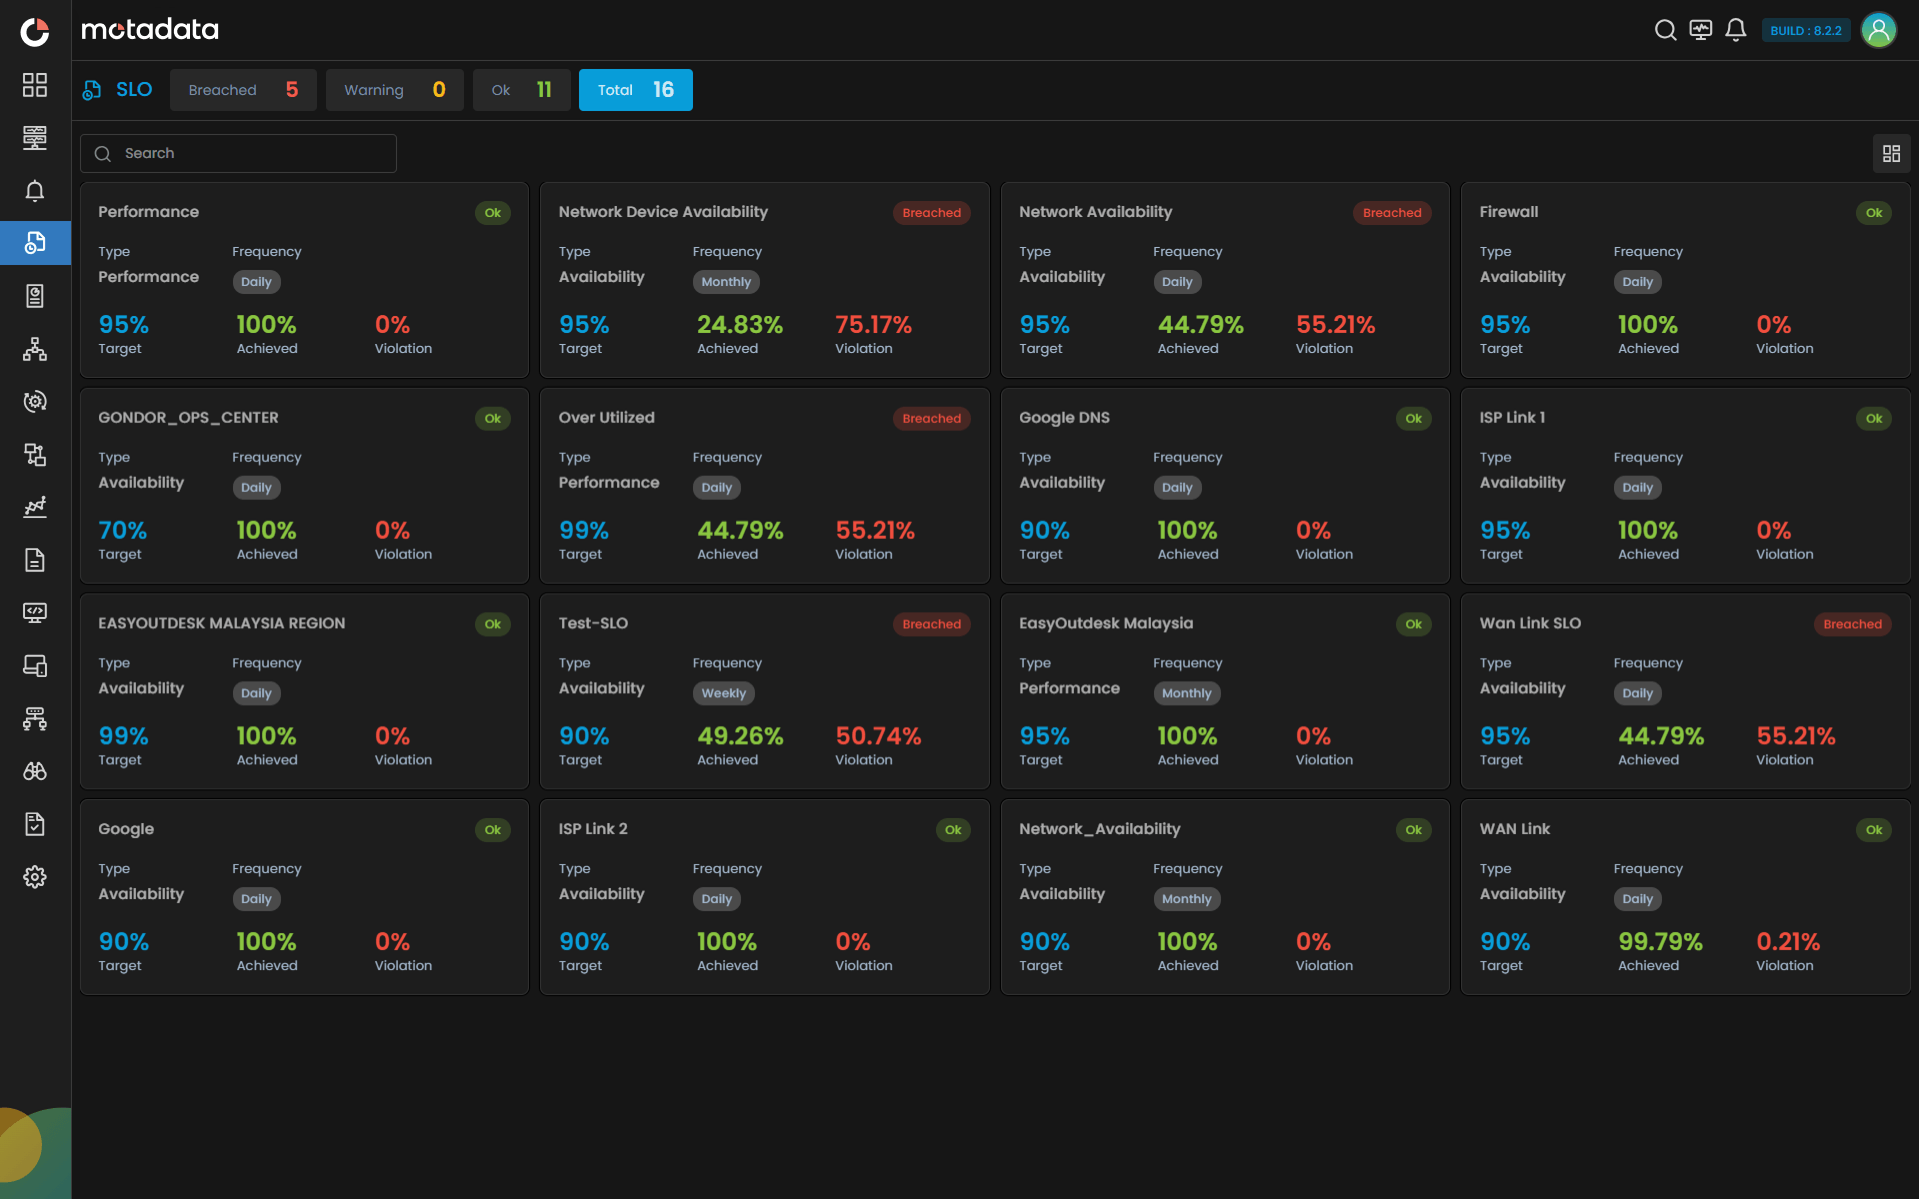Screen dimensions: 1919x1199
Task: Open notifications bell in top bar
Action: pyautogui.click(x=1736, y=30)
